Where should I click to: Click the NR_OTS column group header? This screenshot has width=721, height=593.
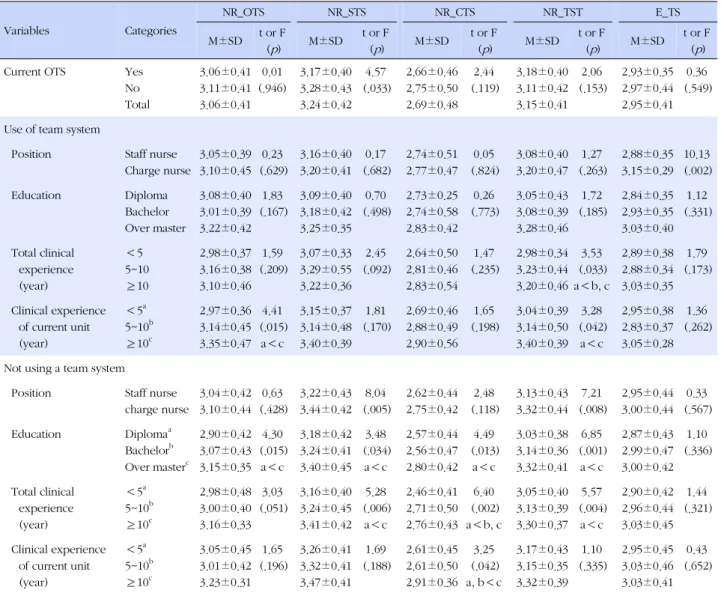tap(243, 12)
